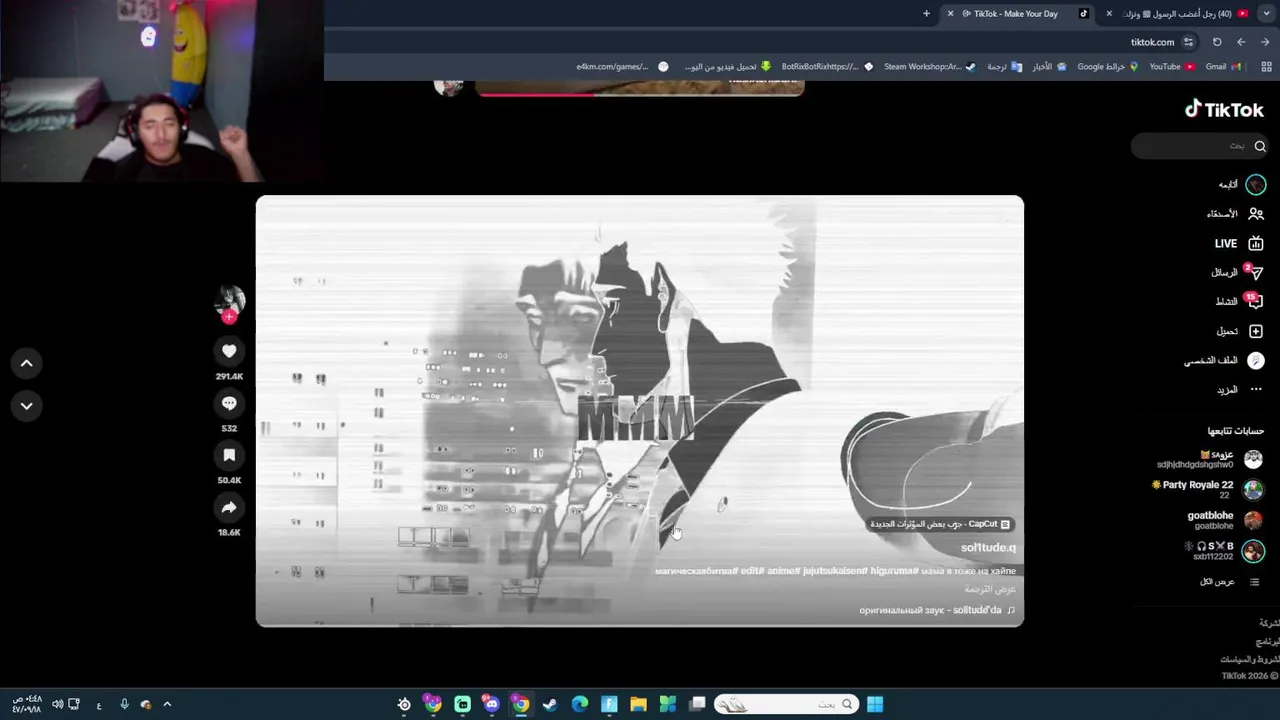Image resolution: width=1280 pixels, height=720 pixels.
Task: Click the #jujutsukaisen hashtag
Action: pyautogui.click(x=835, y=571)
